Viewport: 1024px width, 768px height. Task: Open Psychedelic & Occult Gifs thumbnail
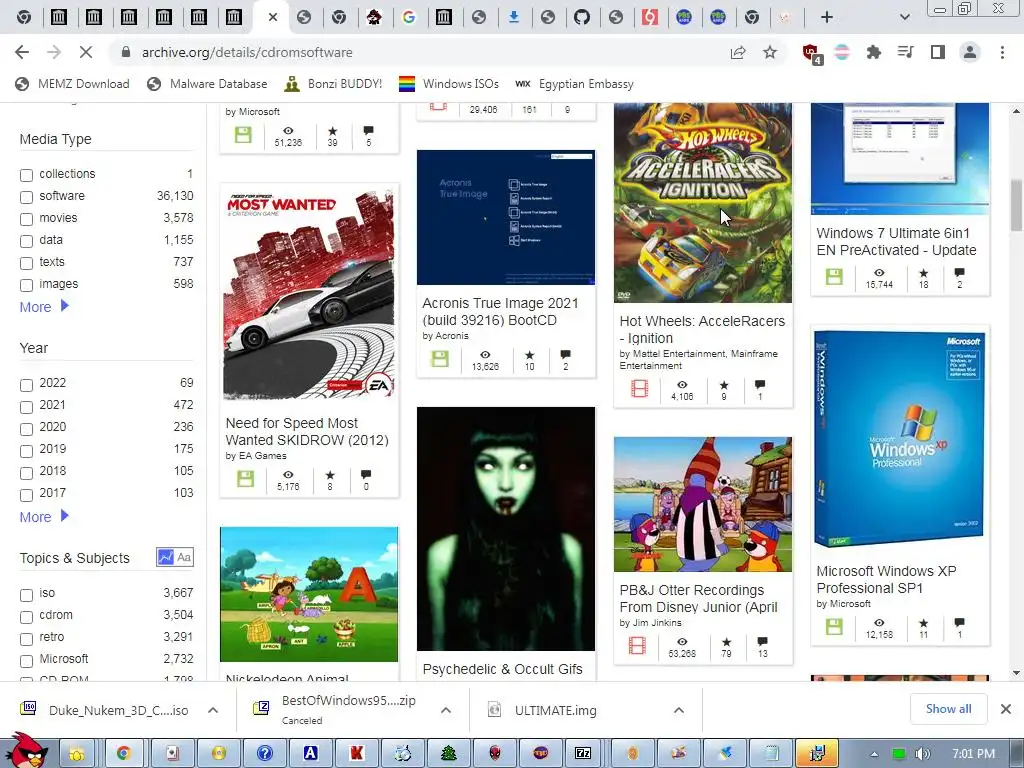[506, 529]
